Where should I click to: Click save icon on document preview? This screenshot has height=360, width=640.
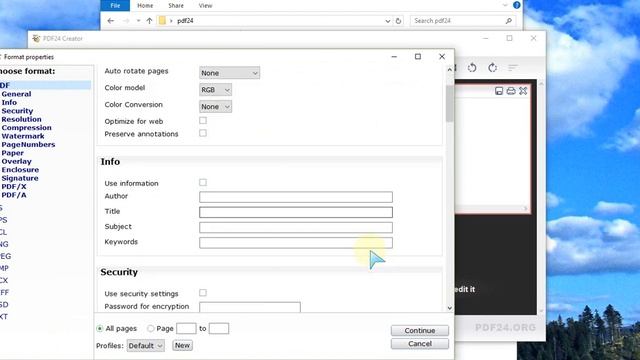click(499, 91)
